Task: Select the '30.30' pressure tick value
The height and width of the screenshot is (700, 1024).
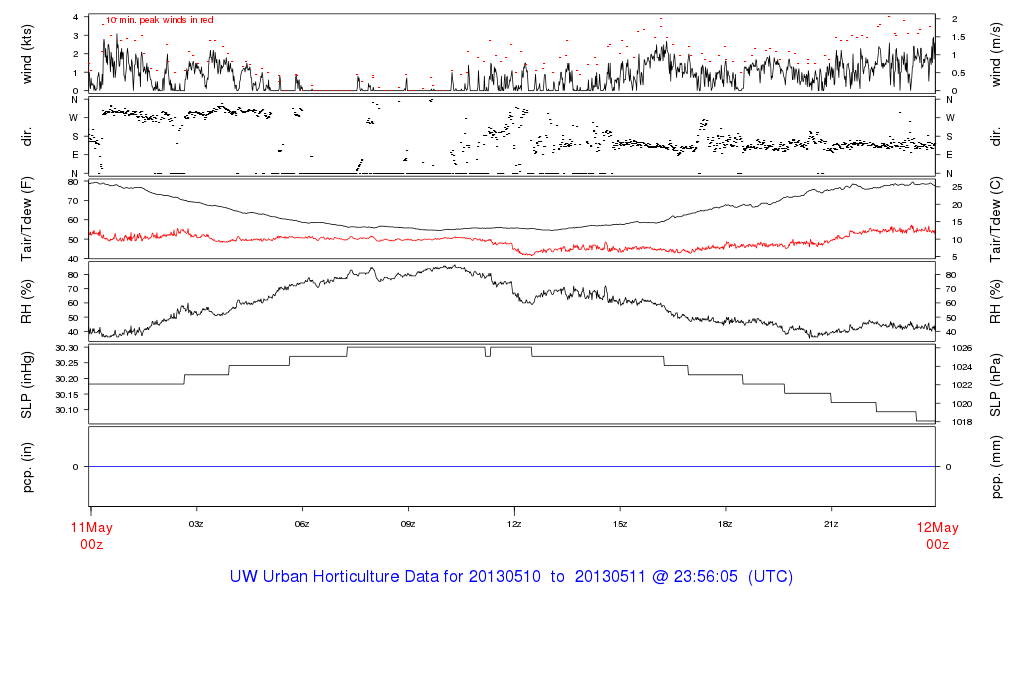Action: pyautogui.click(x=67, y=348)
